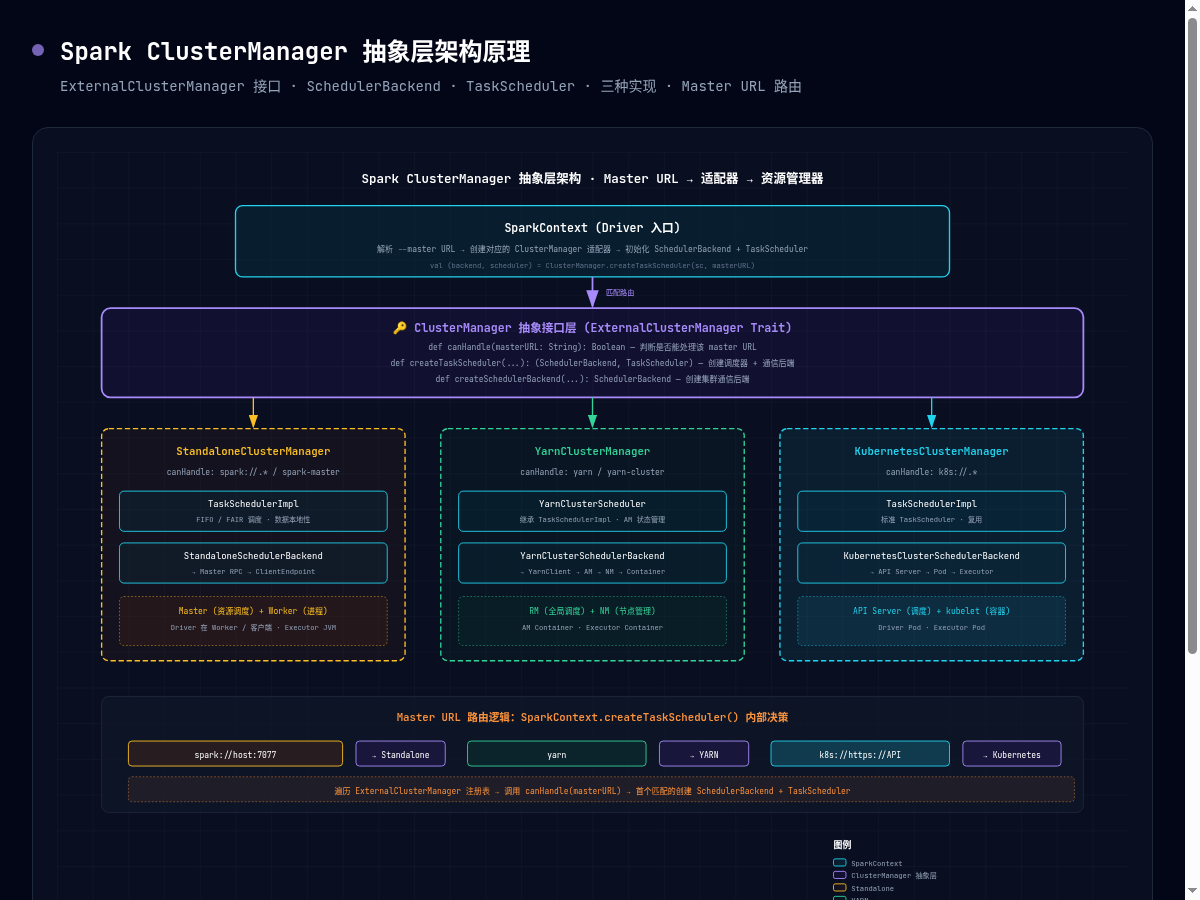Click text '→ YarnClient → AM → NM → Container'
This screenshot has height=900, width=1200.
click(x=592, y=572)
